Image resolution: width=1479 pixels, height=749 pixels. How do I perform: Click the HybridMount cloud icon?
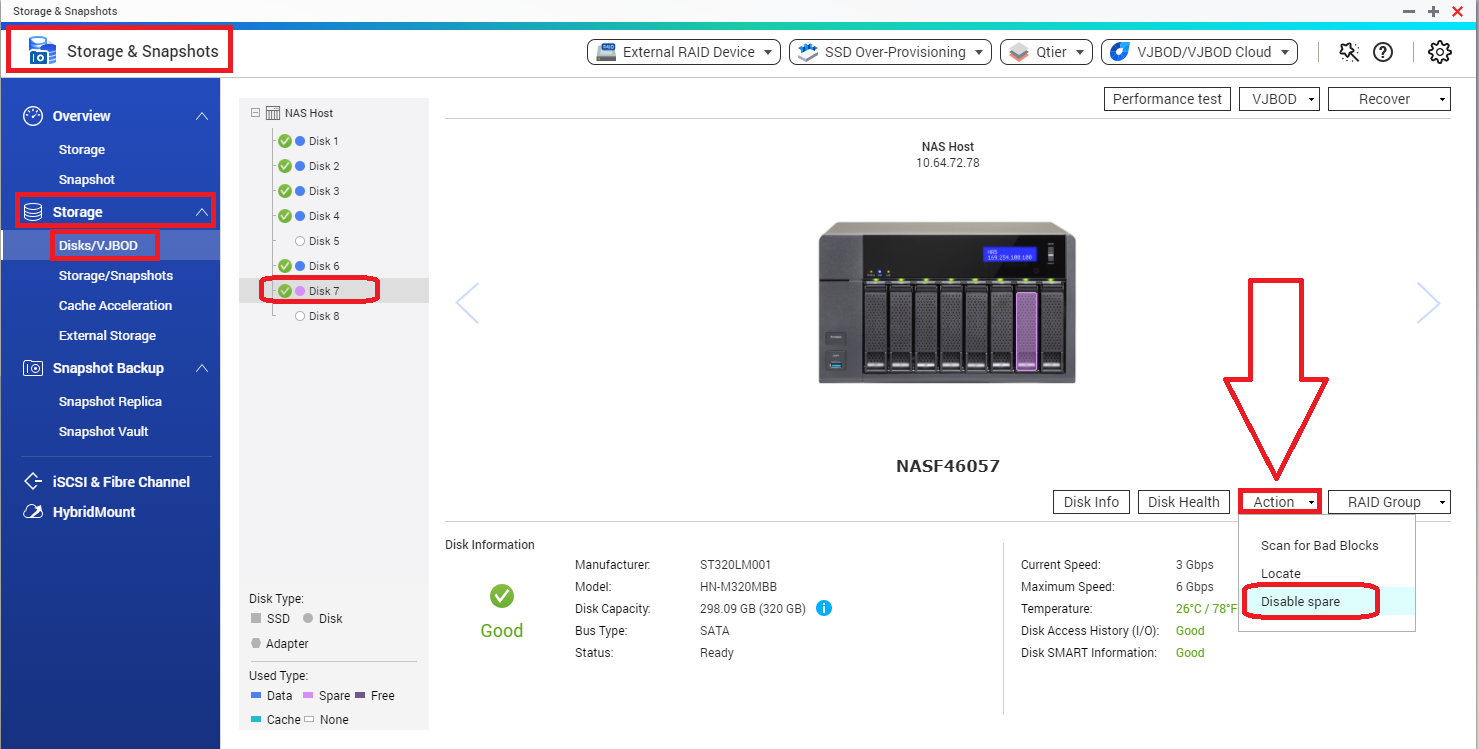pos(33,512)
